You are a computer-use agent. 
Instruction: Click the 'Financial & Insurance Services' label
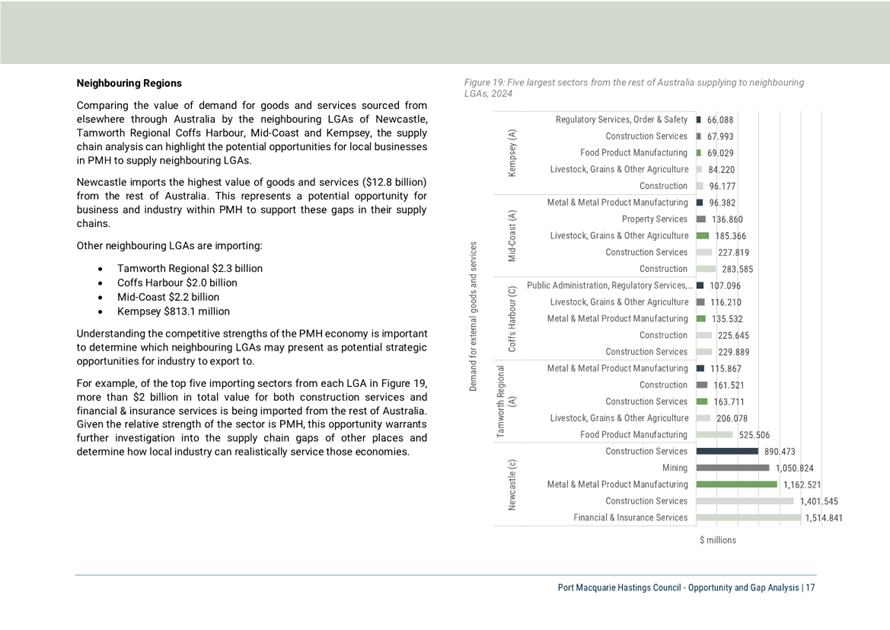pos(630,518)
